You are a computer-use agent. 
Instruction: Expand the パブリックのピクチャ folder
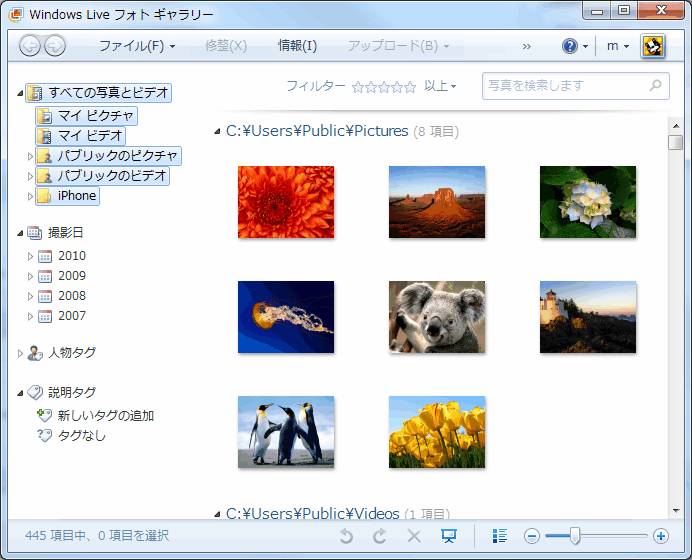pos(30,156)
